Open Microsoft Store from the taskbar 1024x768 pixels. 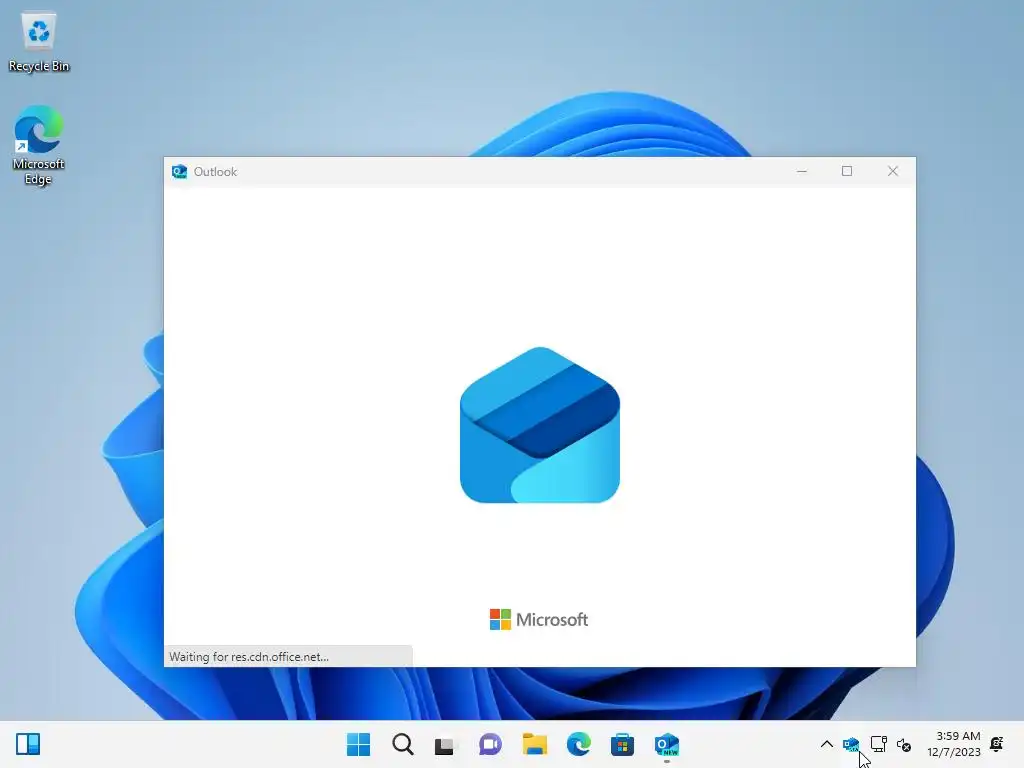click(x=622, y=744)
